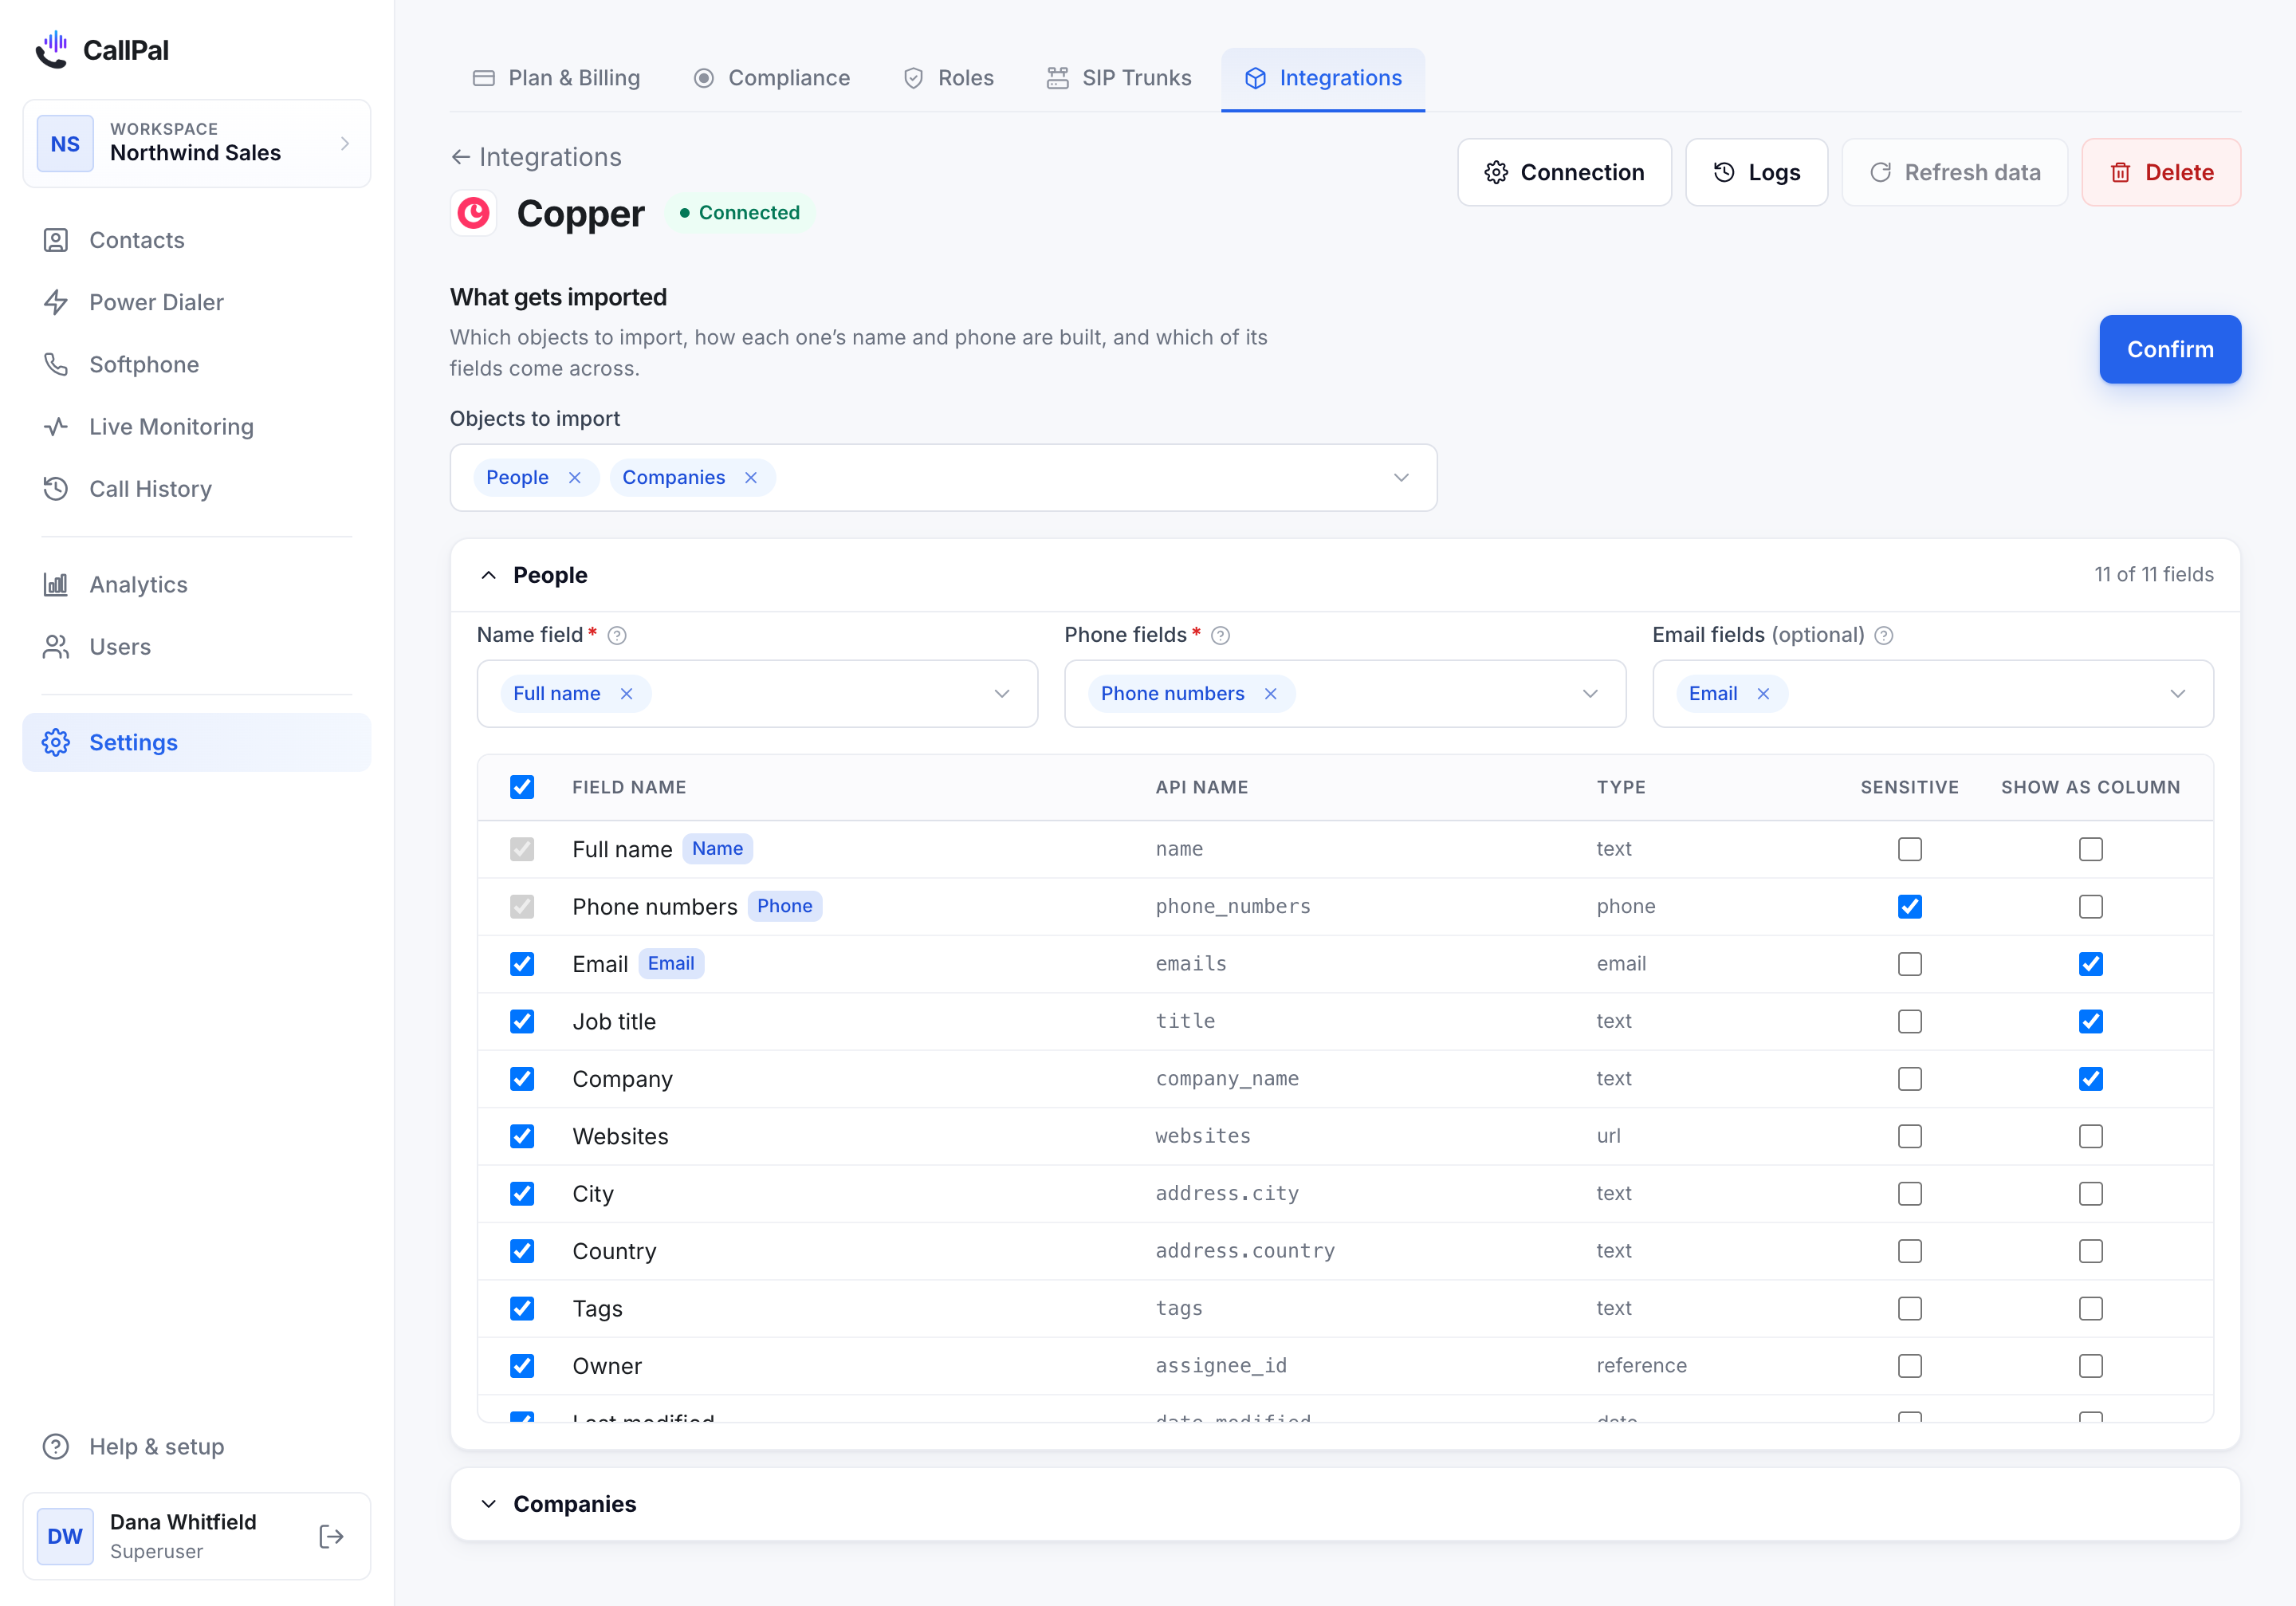Click the 'url' type cell

pyautogui.click(x=1608, y=1136)
